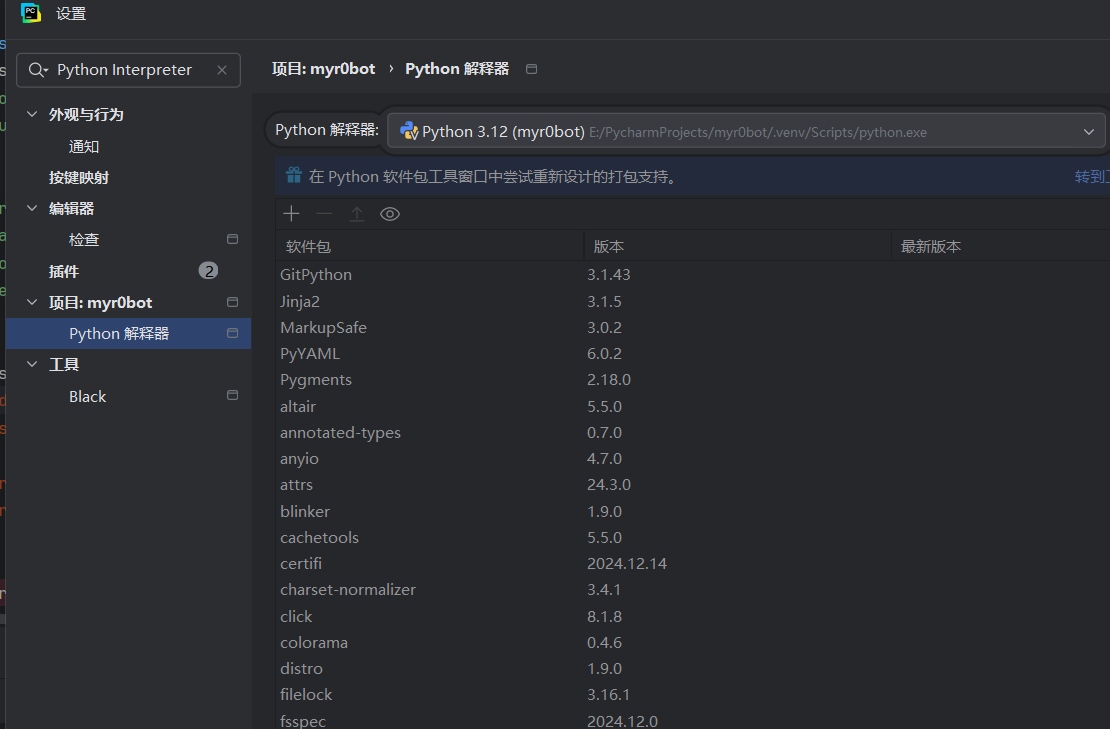Click the badge 2 next to 插件
This screenshot has width=1110, height=729.
click(208, 270)
